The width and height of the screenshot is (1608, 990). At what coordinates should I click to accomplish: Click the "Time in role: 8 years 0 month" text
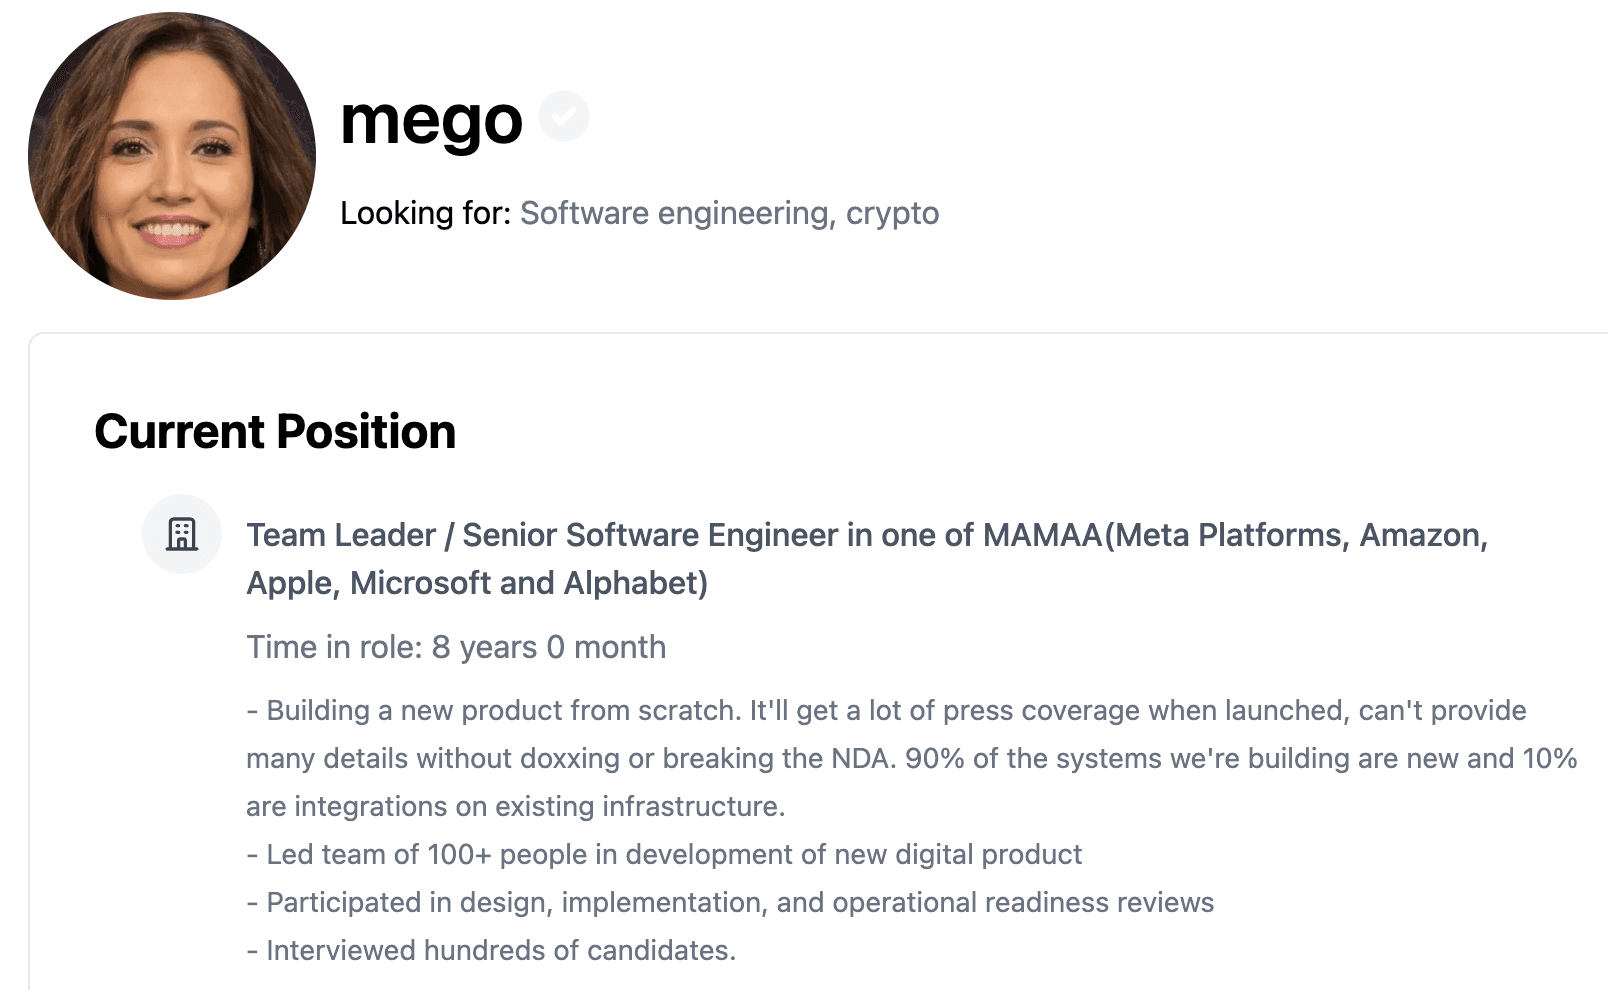coord(456,647)
